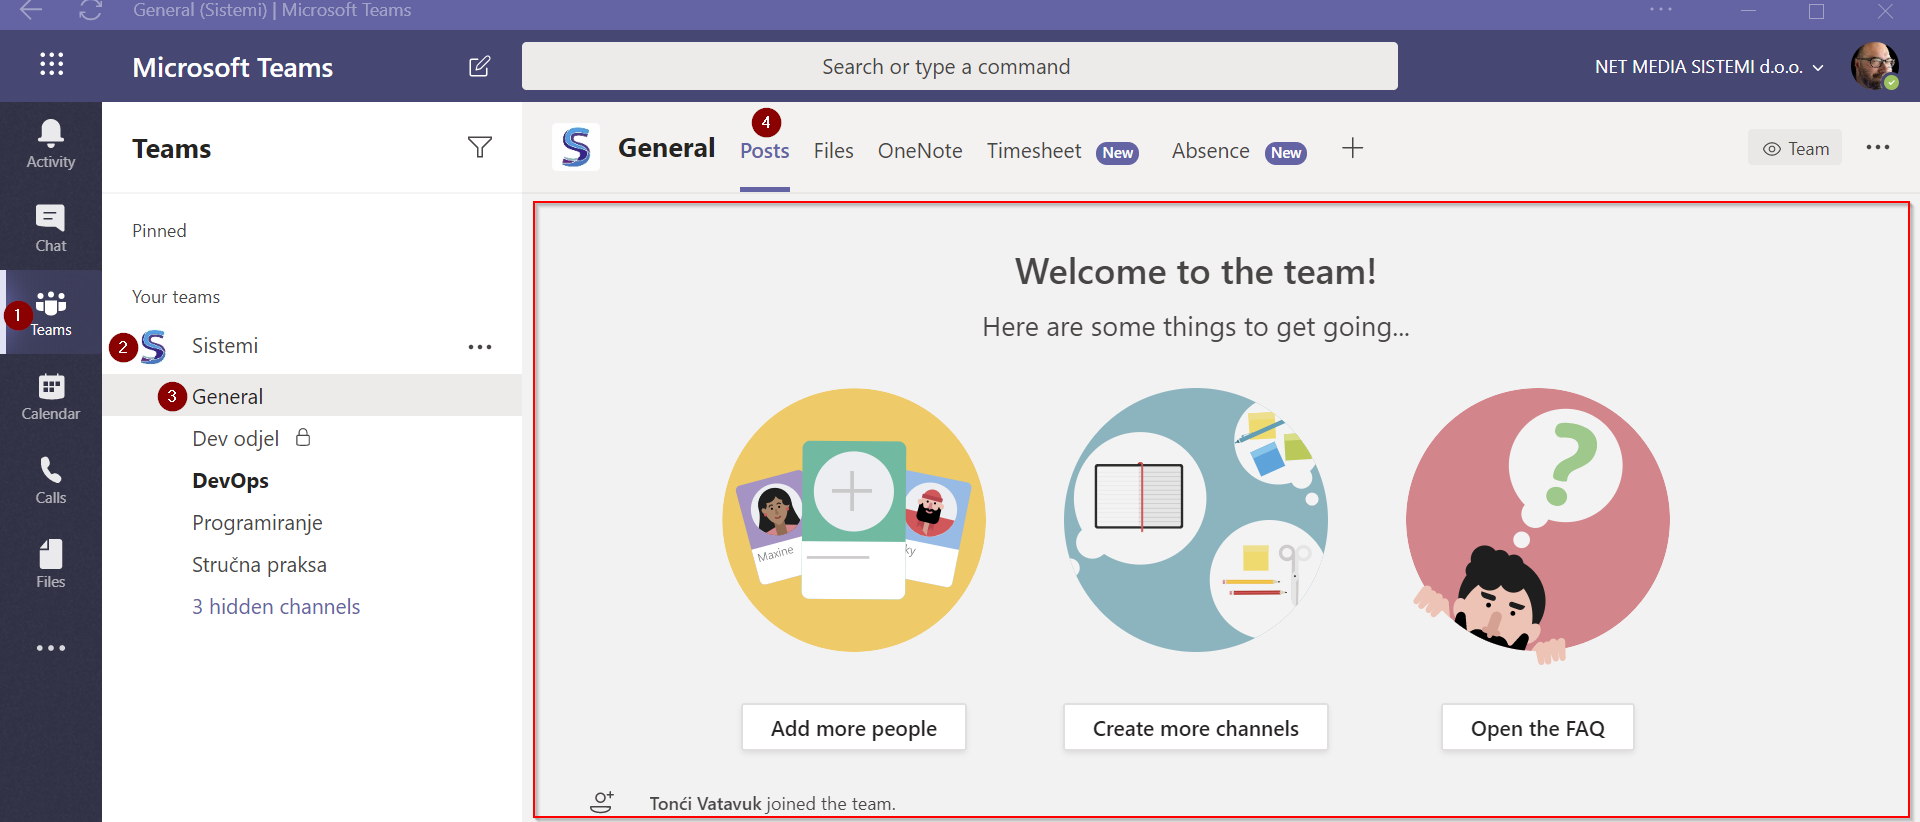
Task: Click the Your teams section label
Action: (x=176, y=297)
